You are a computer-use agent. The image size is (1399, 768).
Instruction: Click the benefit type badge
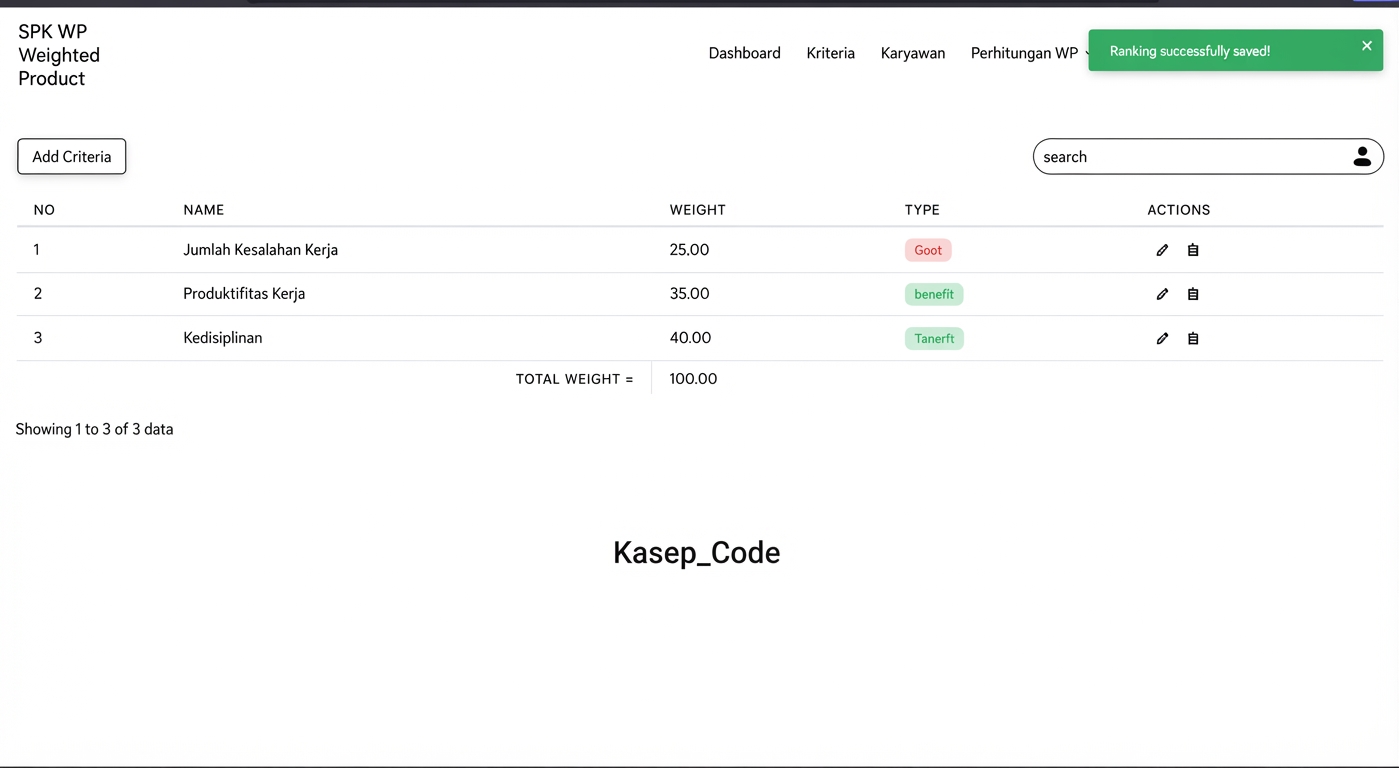[x=934, y=294]
